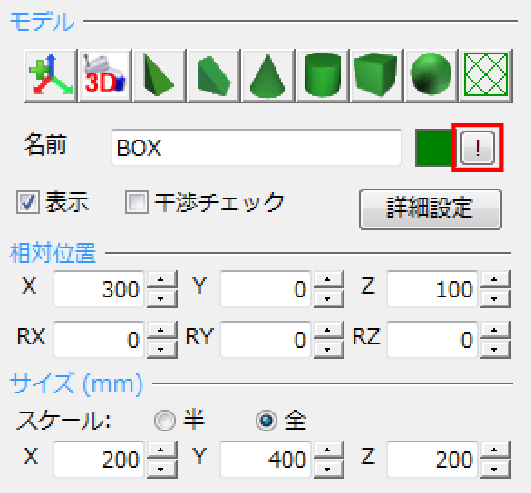Increase relative position X value
The height and width of the screenshot is (493, 531).
(162, 280)
